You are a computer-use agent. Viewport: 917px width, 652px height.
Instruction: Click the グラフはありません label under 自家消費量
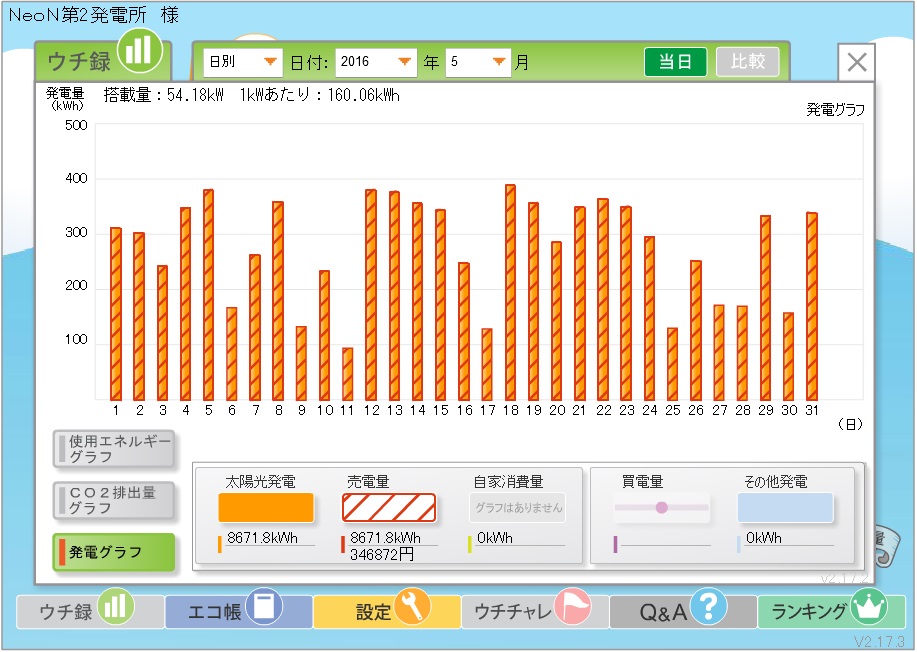pos(518,508)
